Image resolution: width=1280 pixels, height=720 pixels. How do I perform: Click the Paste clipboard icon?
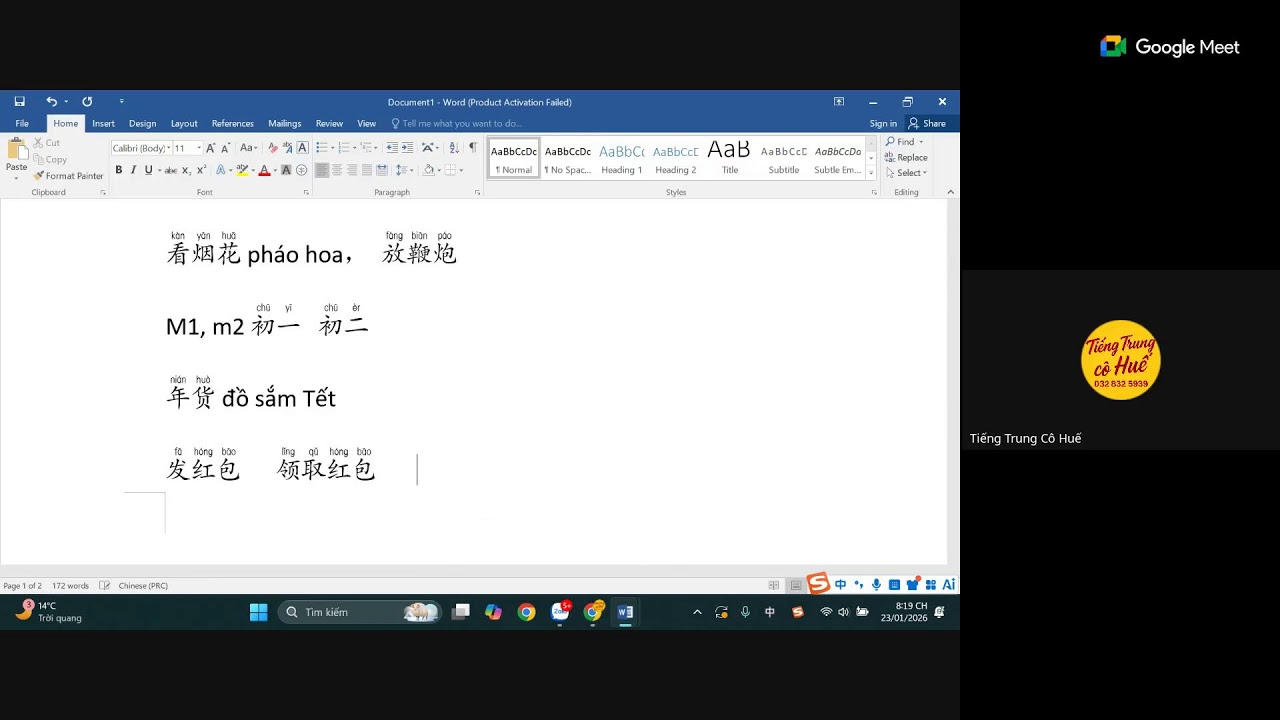point(17,150)
